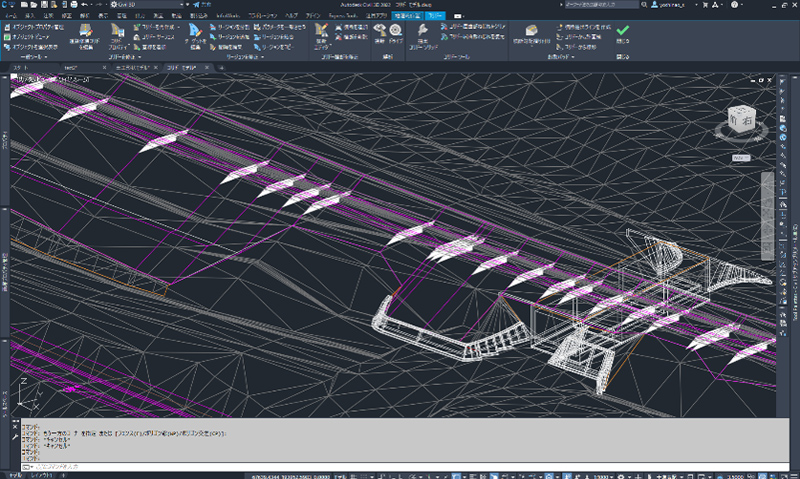
Task: Toggle the ribbon minimize button beside the tabs
Action: pos(458,16)
